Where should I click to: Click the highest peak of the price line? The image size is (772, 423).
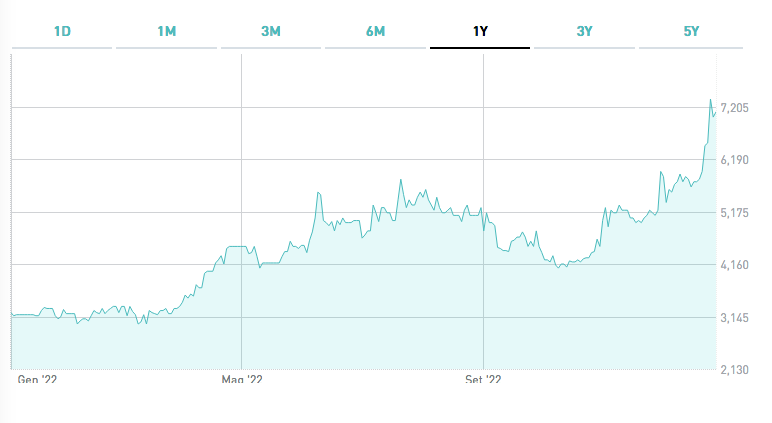pyautogui.click(x=710, y=100)
